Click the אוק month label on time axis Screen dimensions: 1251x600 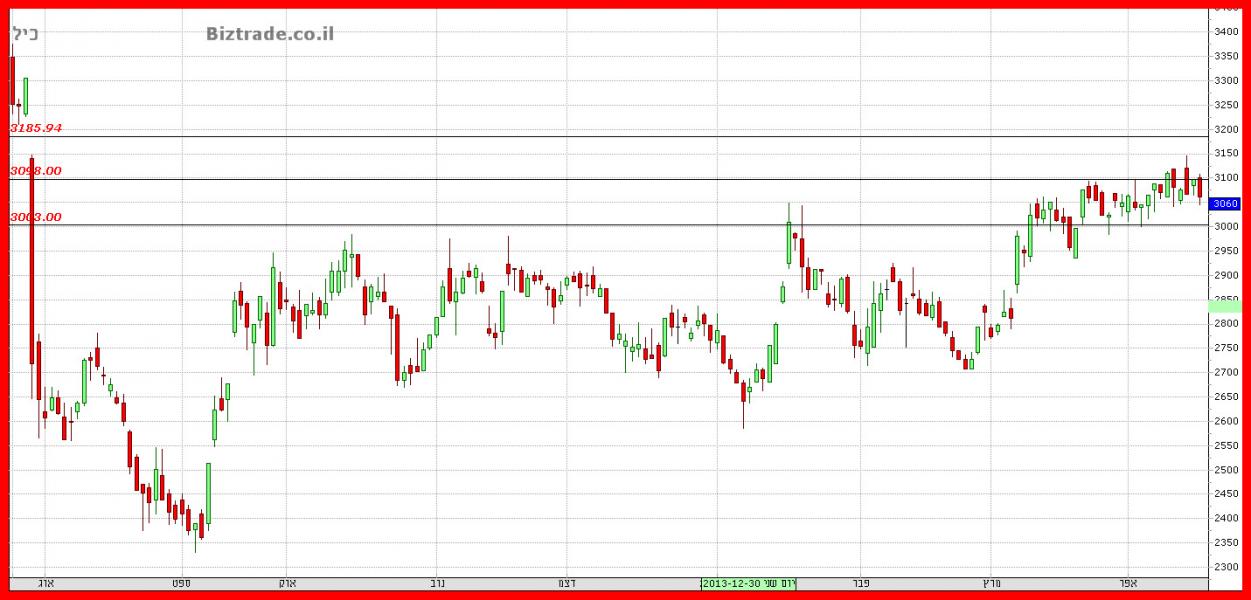(x=286, y=582)
